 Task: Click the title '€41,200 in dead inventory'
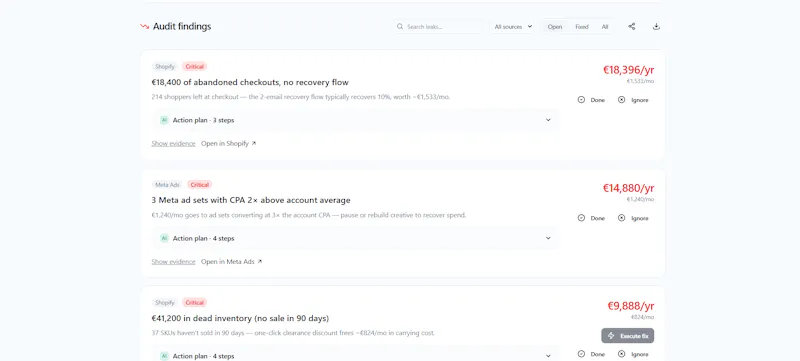[240, 319]
